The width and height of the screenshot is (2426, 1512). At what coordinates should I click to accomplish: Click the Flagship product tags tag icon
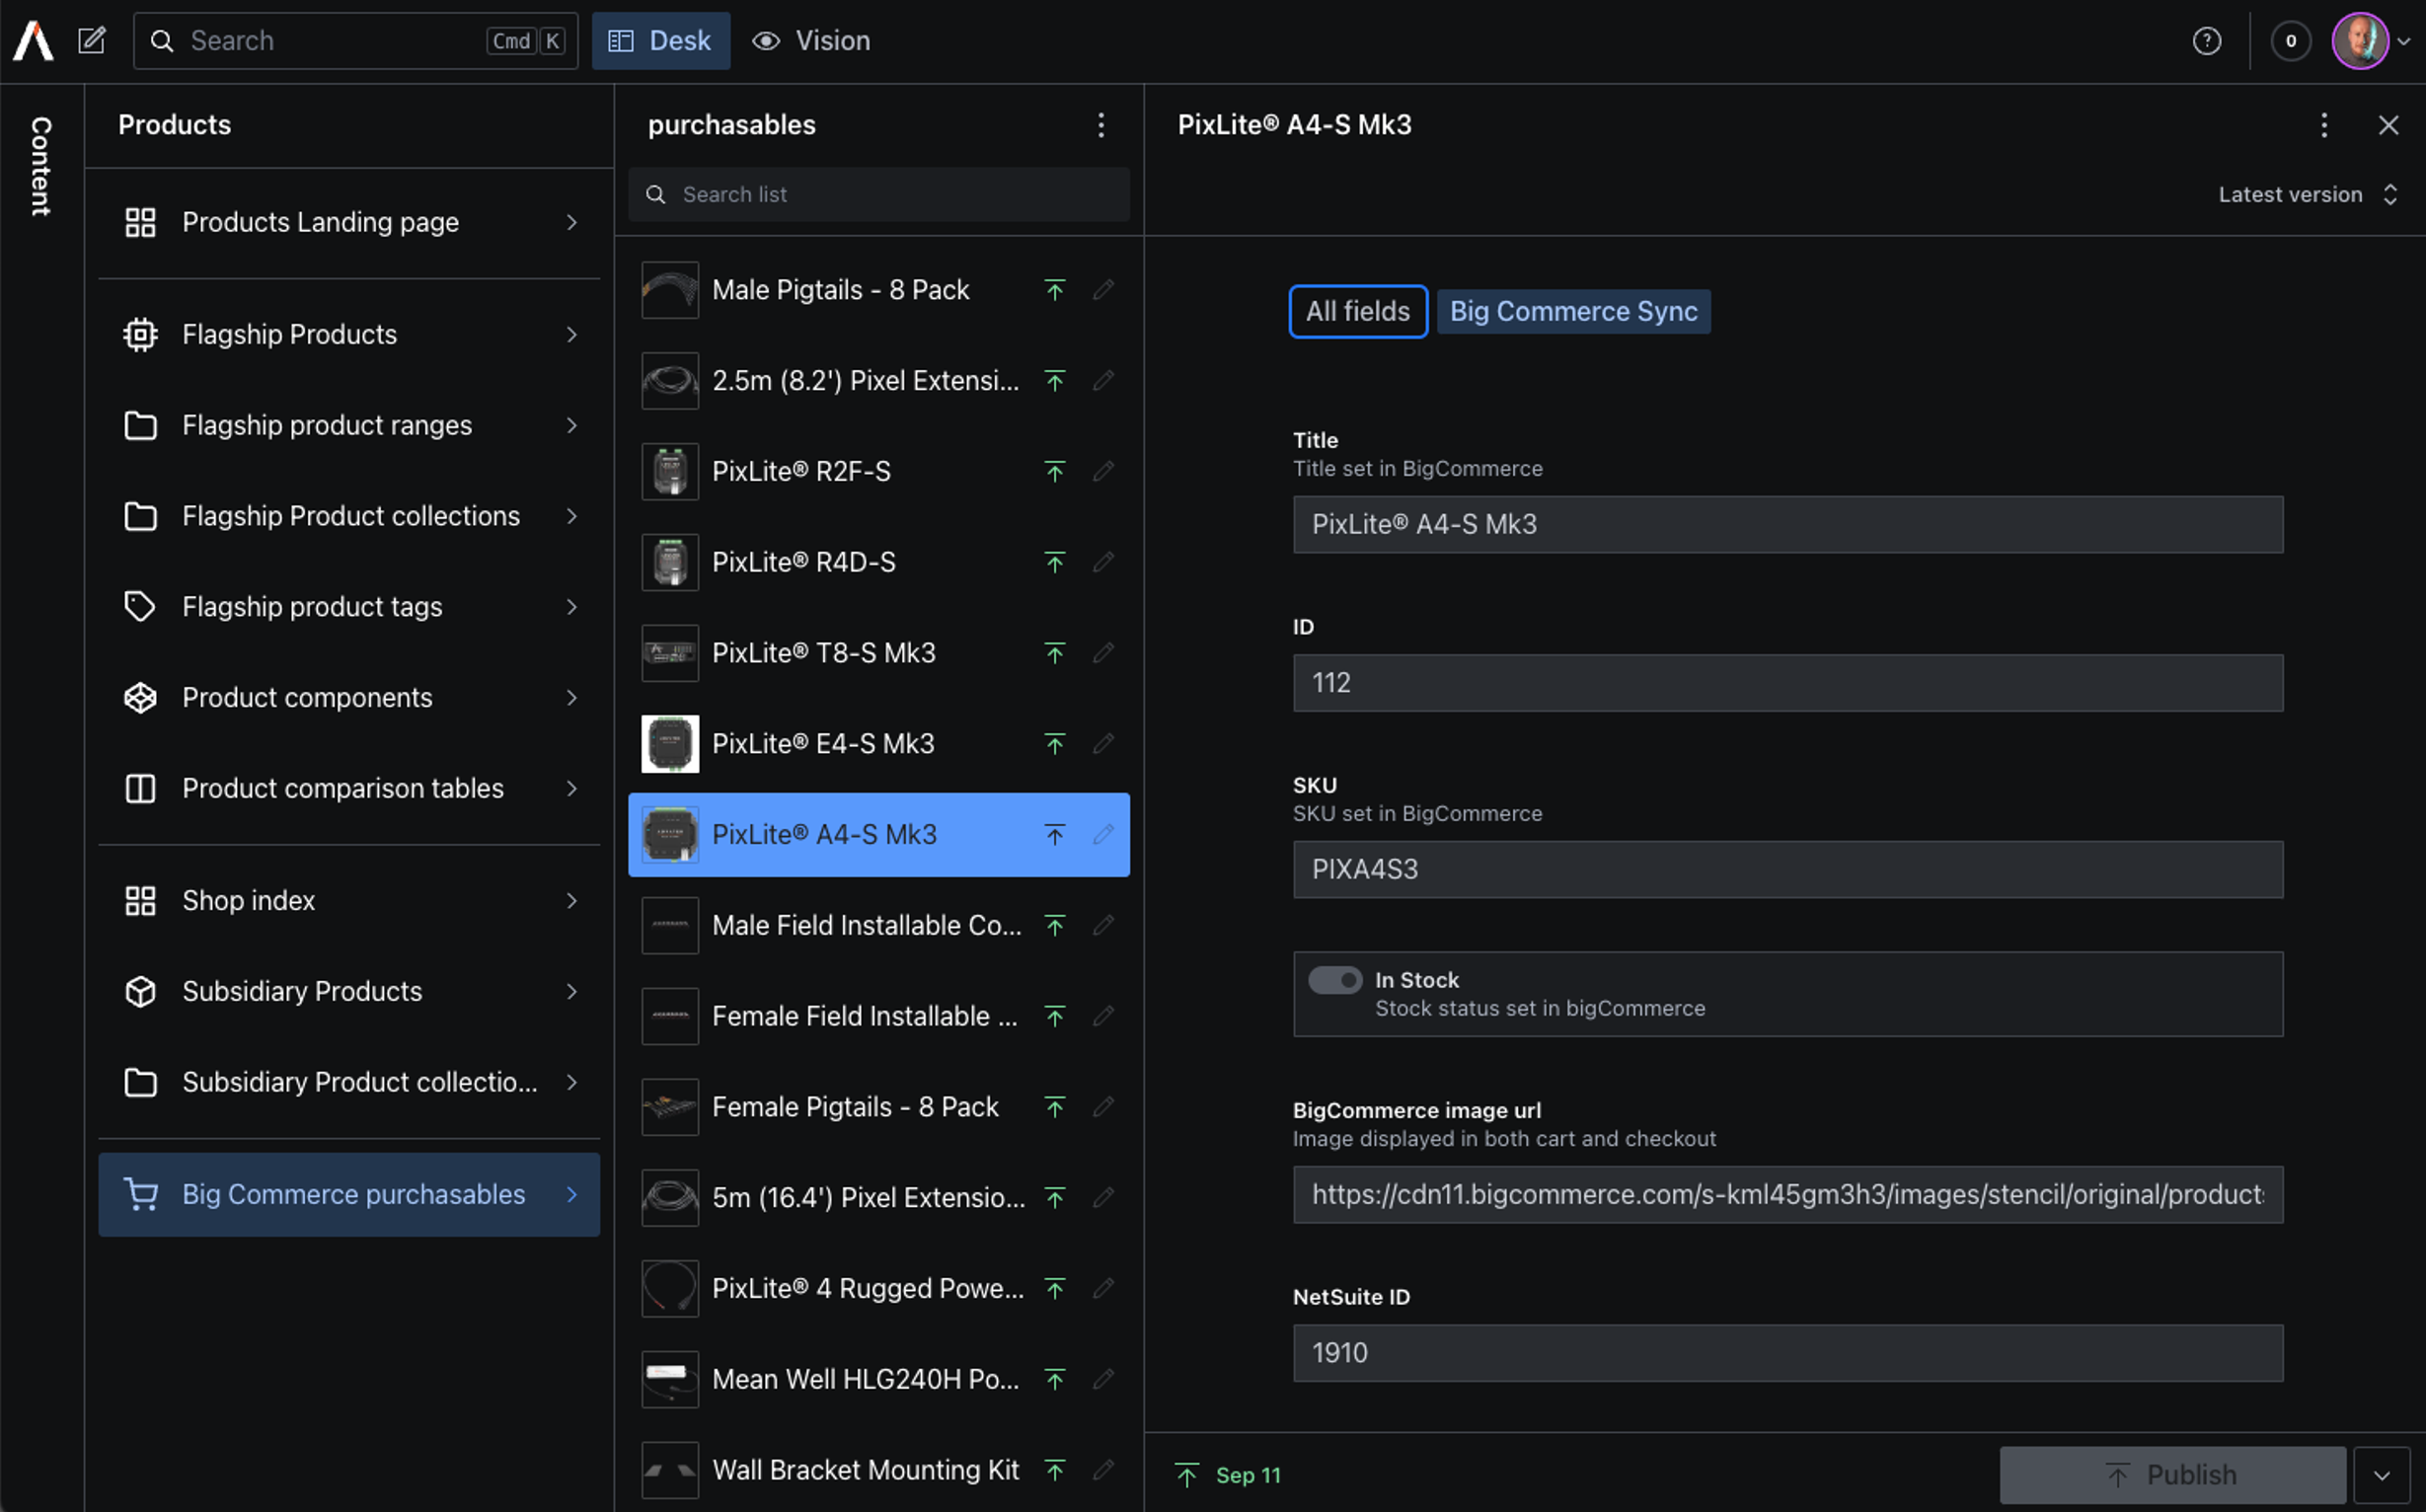click(x=140, y=606)
